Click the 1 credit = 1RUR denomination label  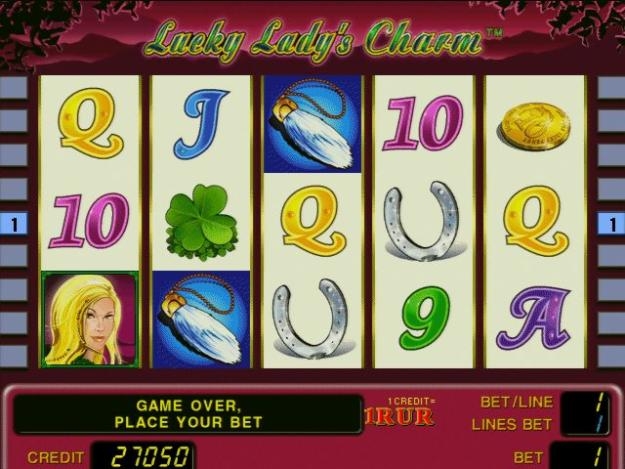(x=400, y=412)
